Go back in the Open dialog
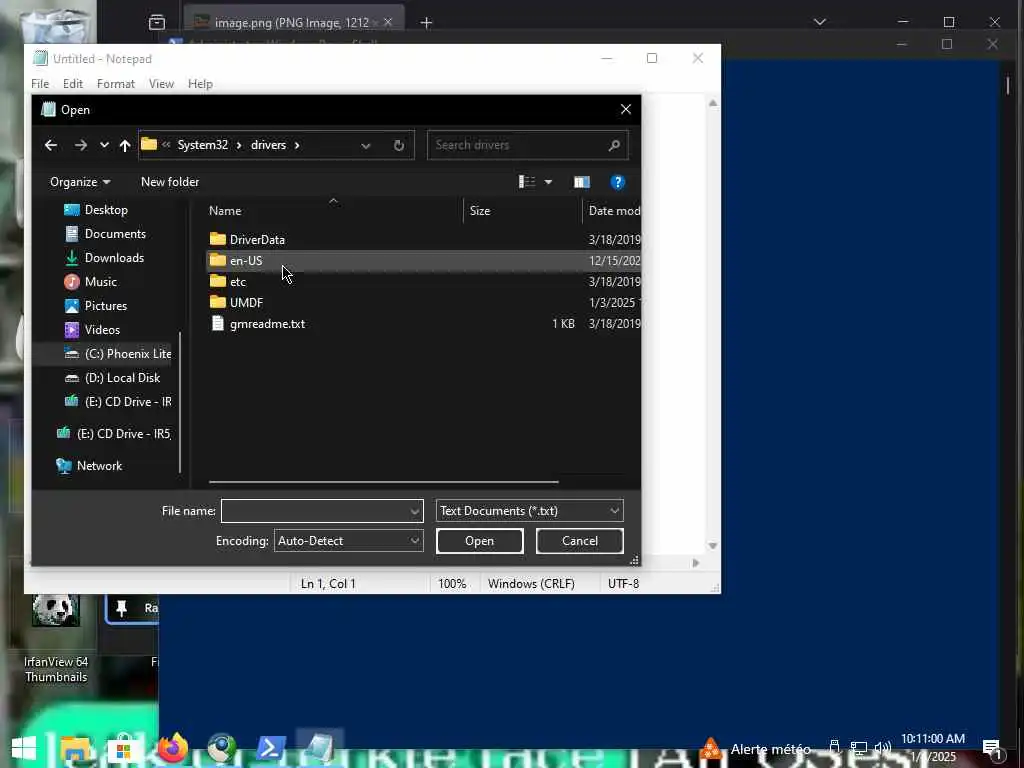 coord(51,145)
